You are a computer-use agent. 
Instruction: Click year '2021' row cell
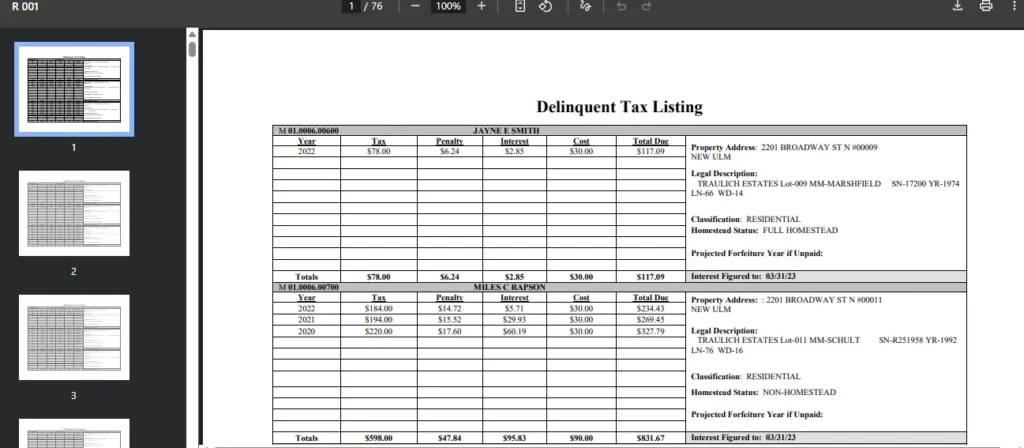point(306,320)
